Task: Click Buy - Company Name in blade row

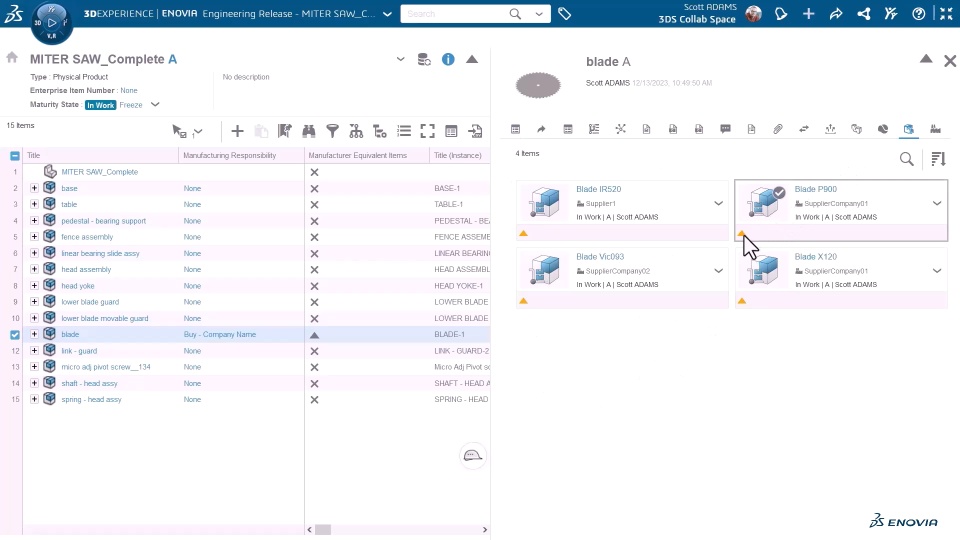Action: click(220, 334)
